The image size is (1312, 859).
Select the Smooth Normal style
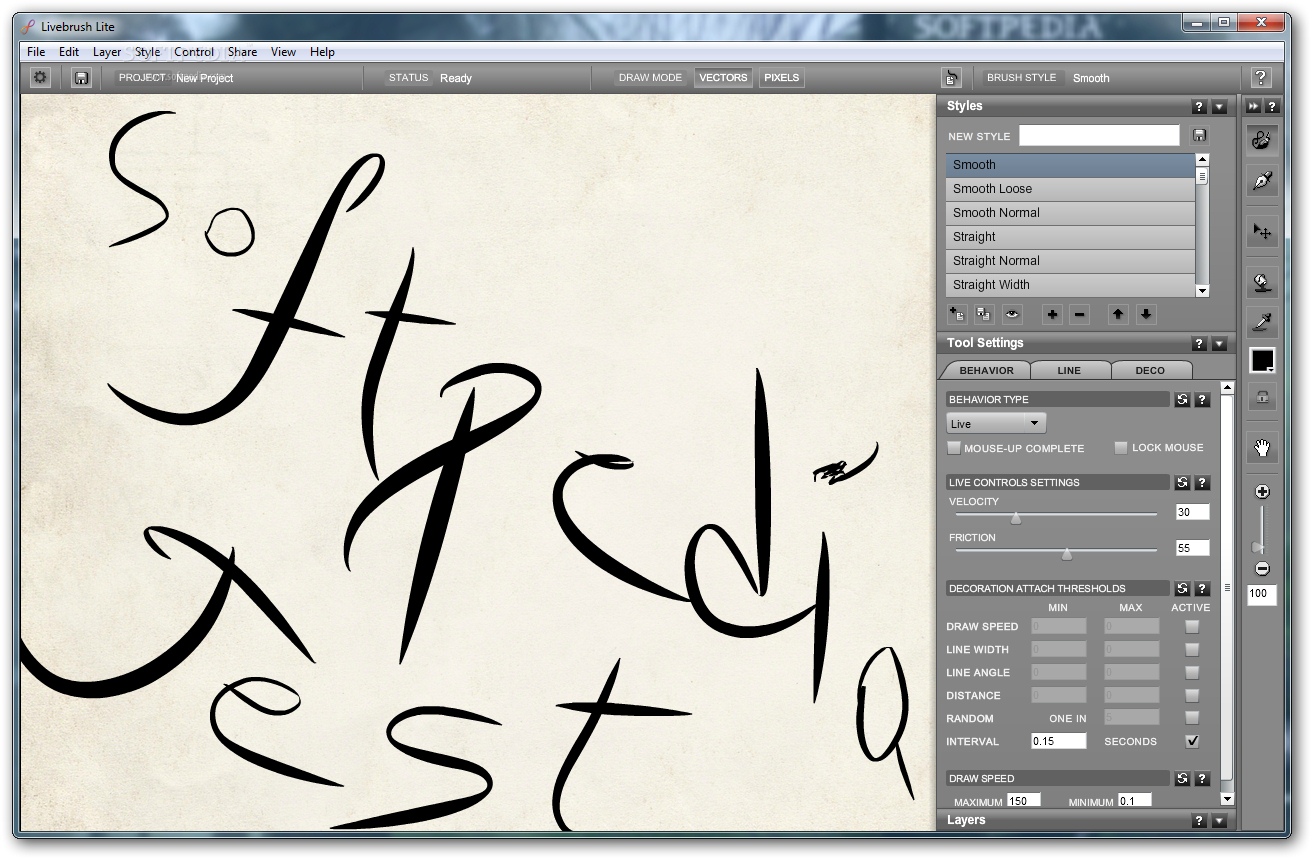click(1070, 213)
